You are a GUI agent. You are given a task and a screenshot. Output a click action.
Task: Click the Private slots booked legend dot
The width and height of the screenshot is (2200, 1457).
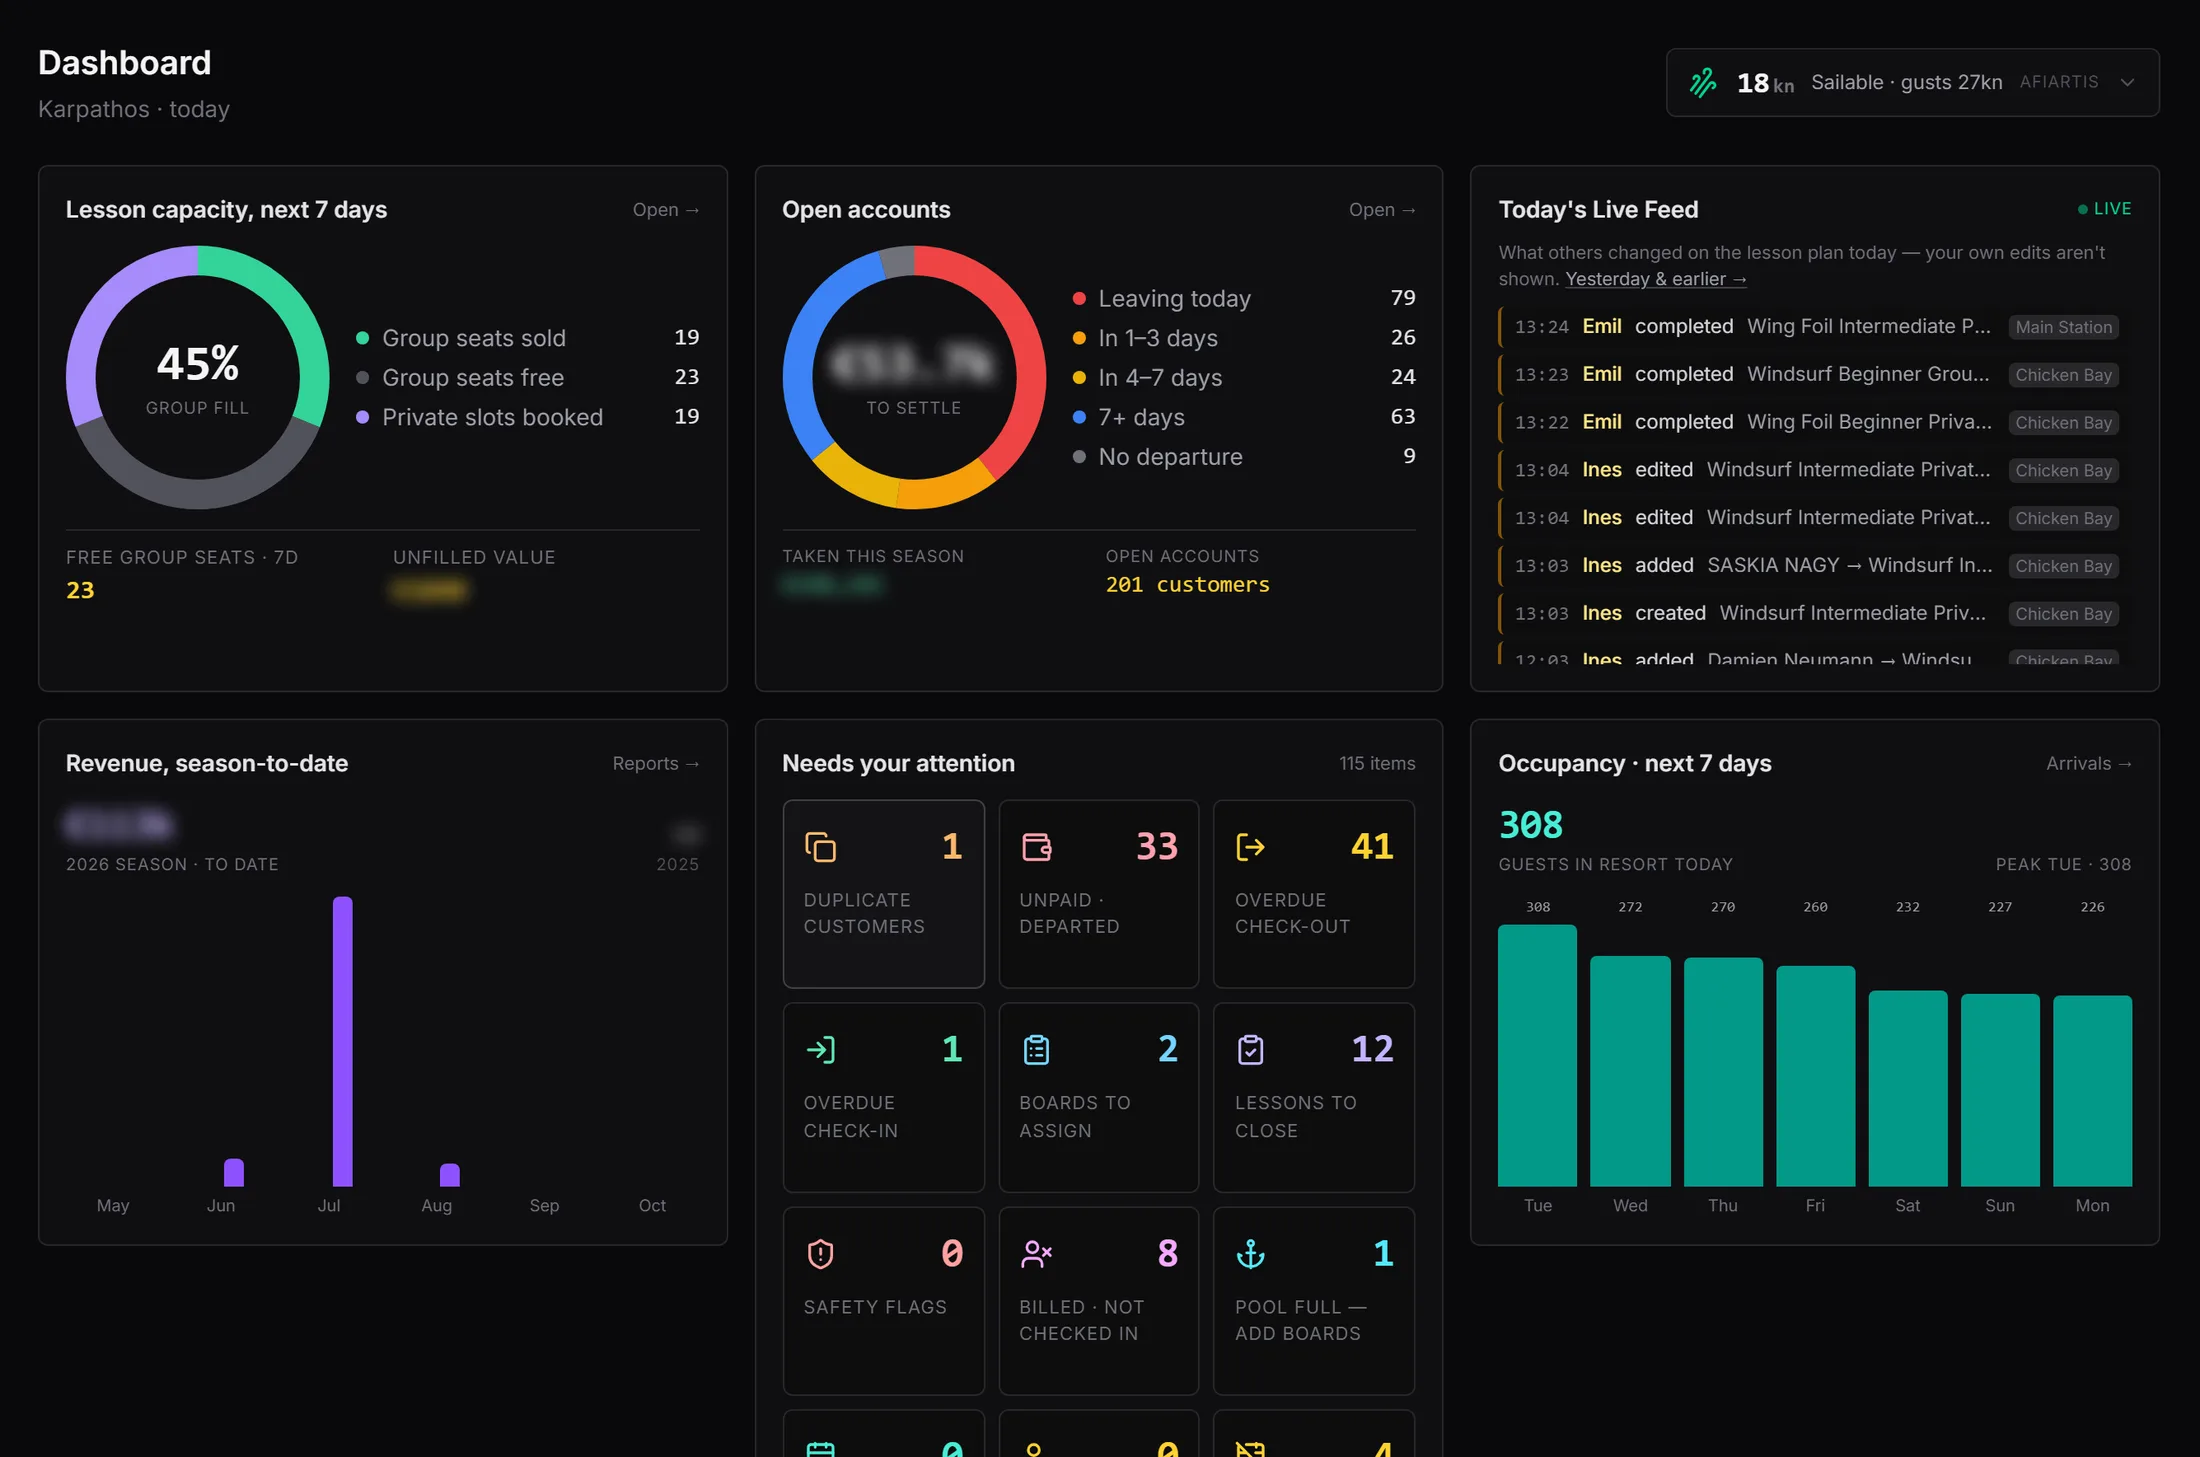pos(363,417)
